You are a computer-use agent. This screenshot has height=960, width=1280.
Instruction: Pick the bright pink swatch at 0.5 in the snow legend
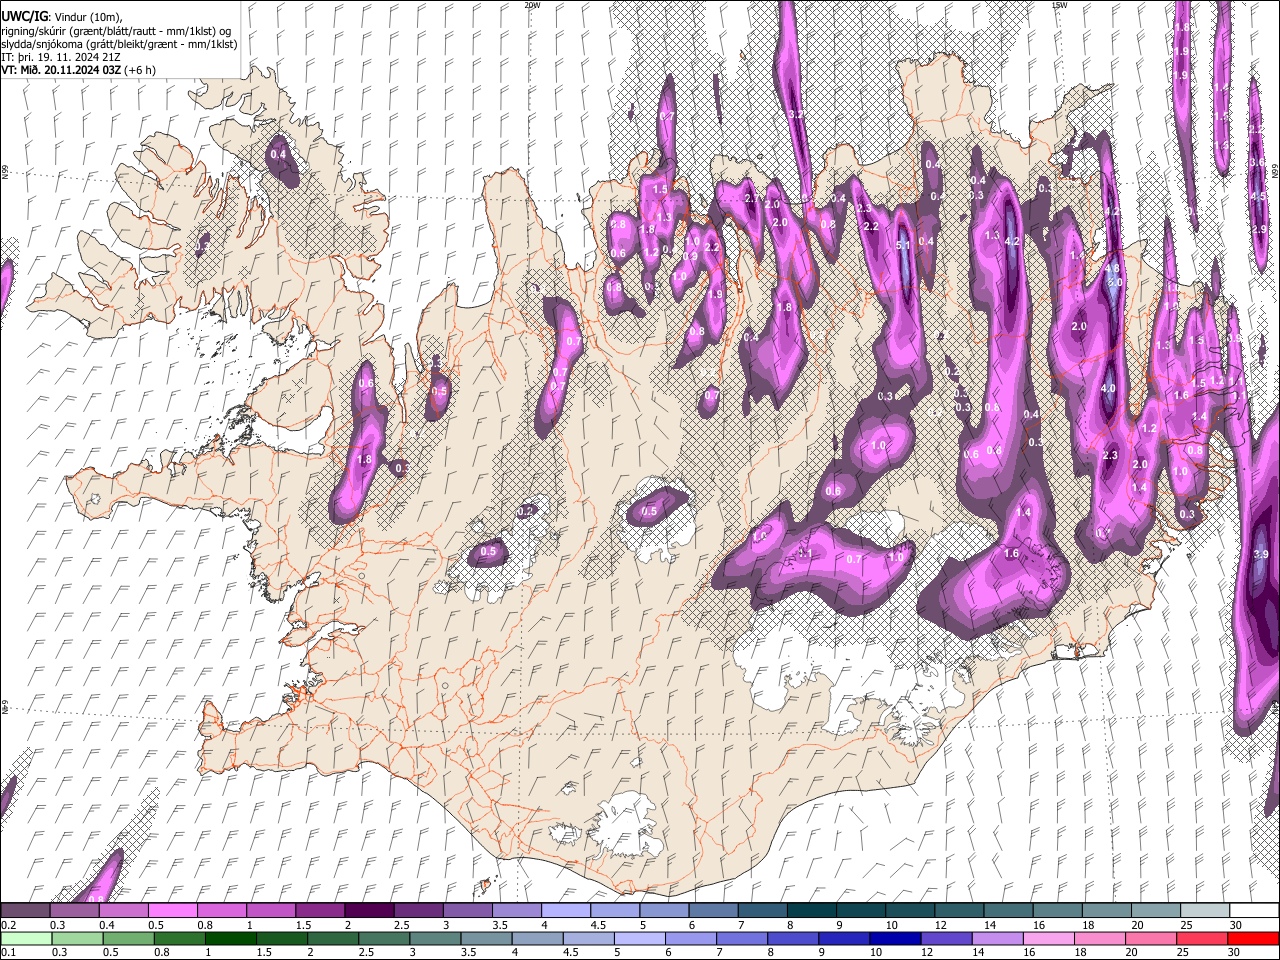(x=172, y=910)
